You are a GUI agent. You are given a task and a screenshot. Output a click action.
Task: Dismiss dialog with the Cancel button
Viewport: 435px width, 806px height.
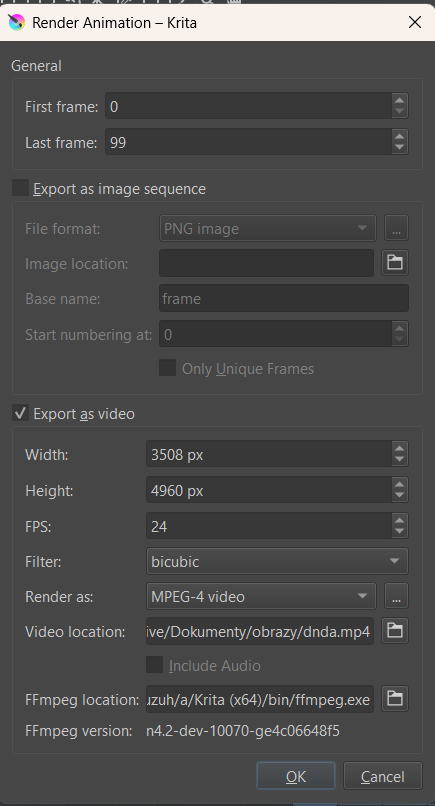coord(383,776)
